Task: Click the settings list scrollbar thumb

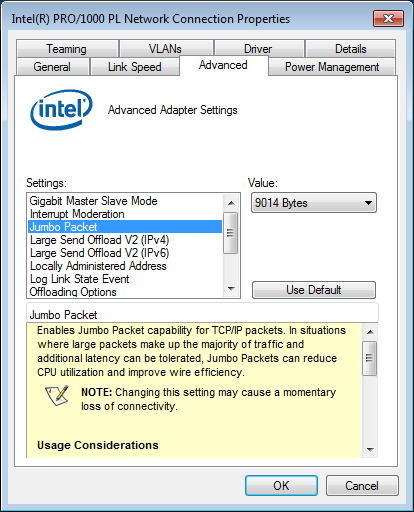Action: (x=231, y=233)
